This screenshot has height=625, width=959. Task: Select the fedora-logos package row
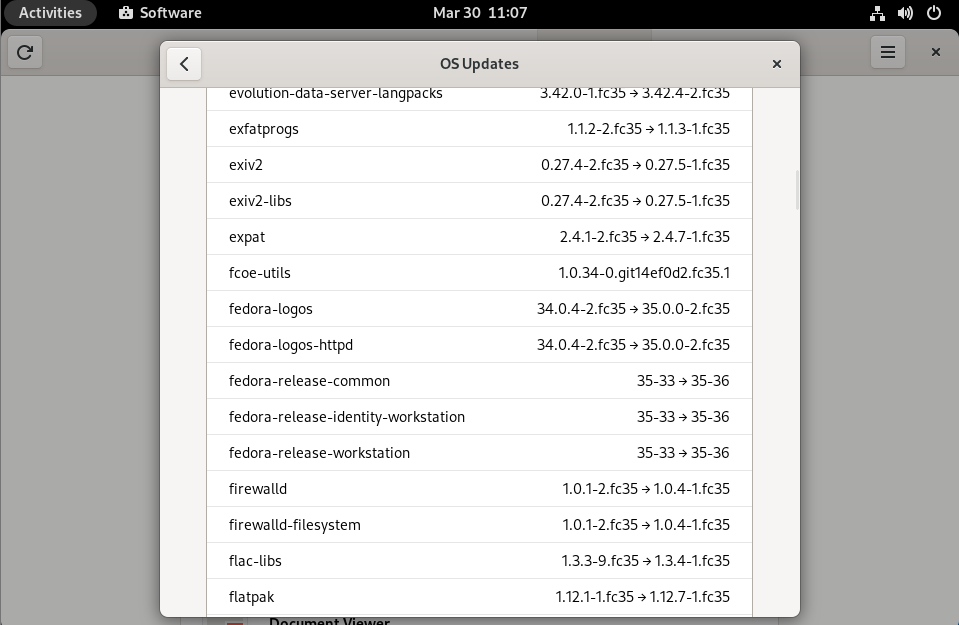click(x=480, y=309)
